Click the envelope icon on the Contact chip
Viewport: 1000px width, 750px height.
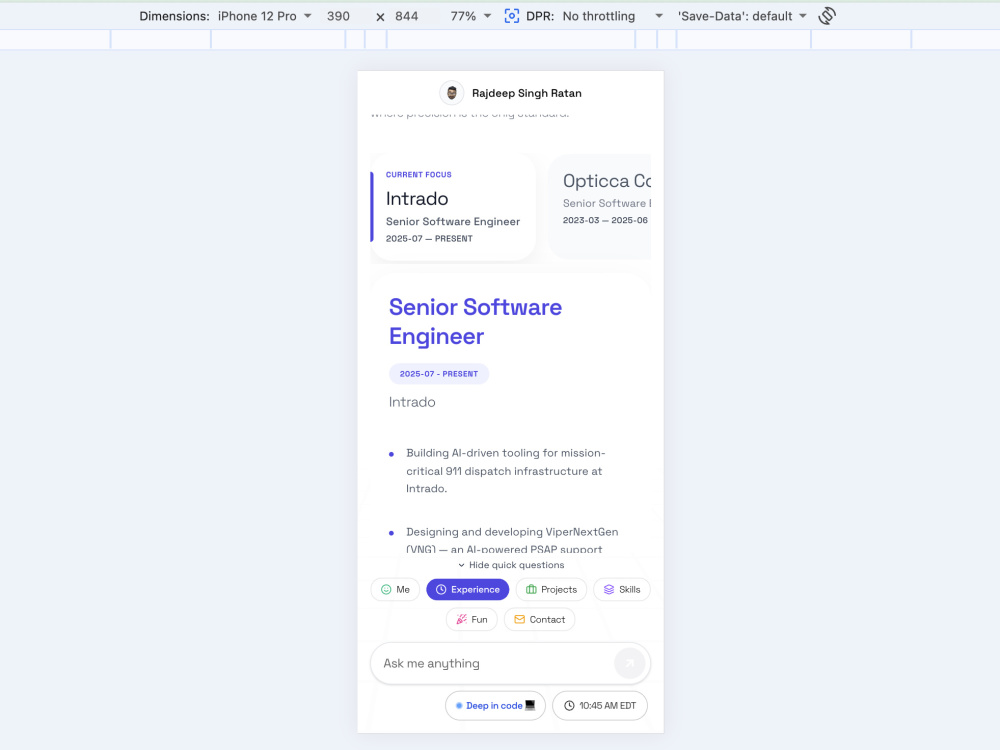click(x=519, y=619)
